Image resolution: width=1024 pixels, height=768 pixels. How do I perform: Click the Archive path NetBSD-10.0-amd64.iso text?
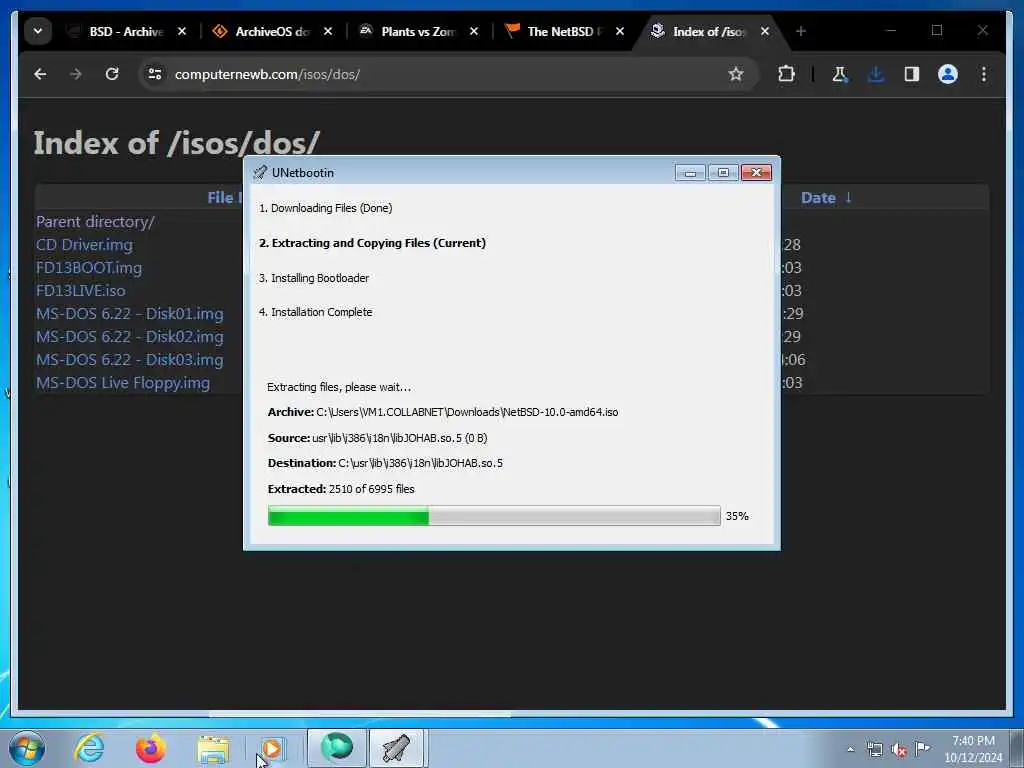pyautogui.click(x=467, y=412)
